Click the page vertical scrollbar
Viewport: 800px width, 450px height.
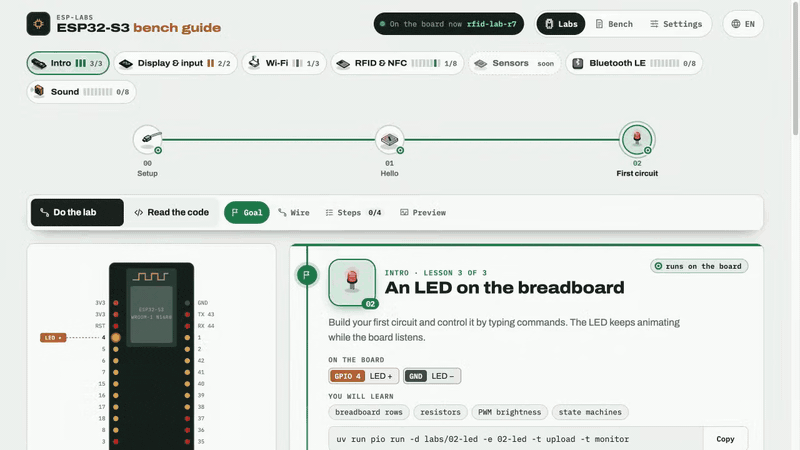click(x=795, y=69)
